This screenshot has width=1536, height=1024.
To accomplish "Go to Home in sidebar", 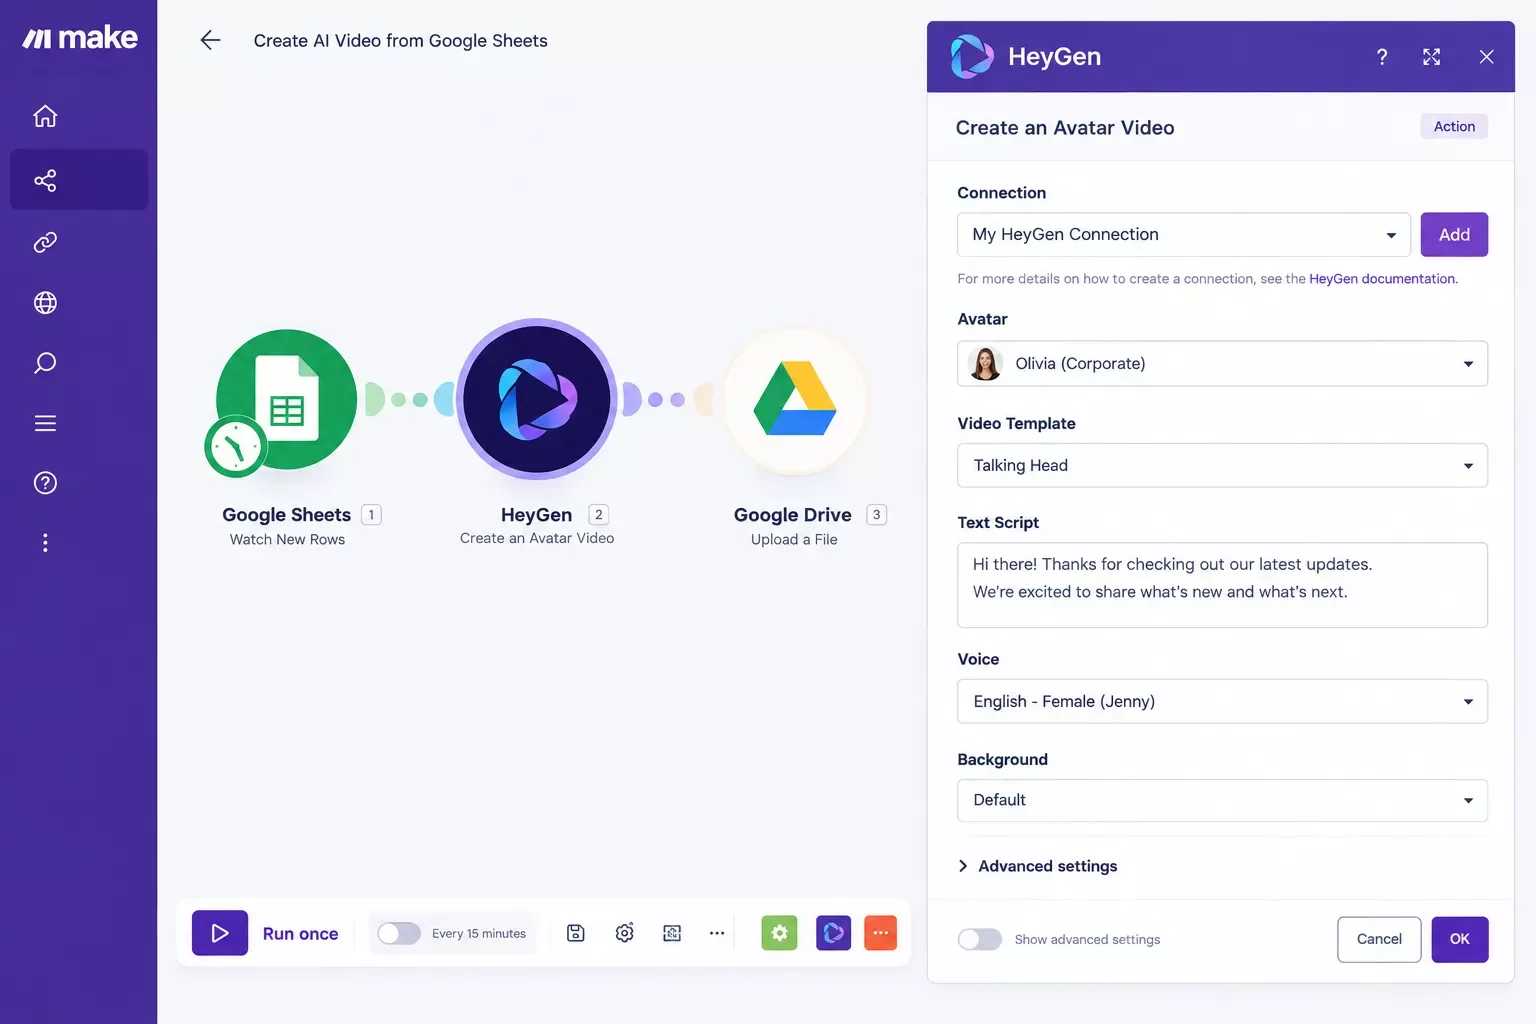I will tap(45, 116).
